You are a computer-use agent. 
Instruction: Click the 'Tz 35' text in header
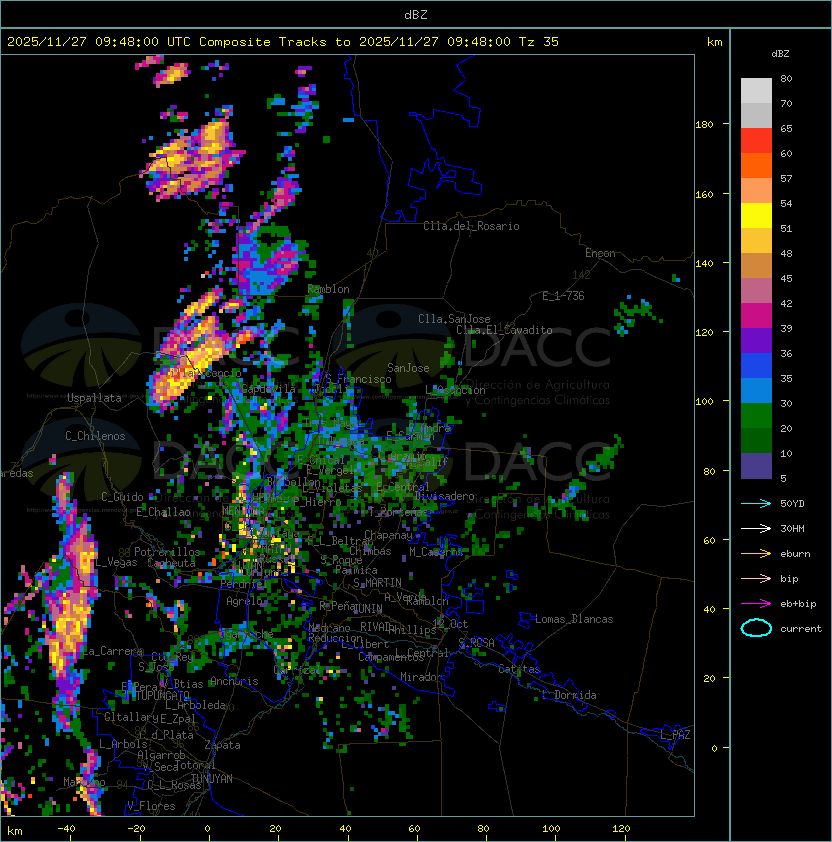point(538,42)
